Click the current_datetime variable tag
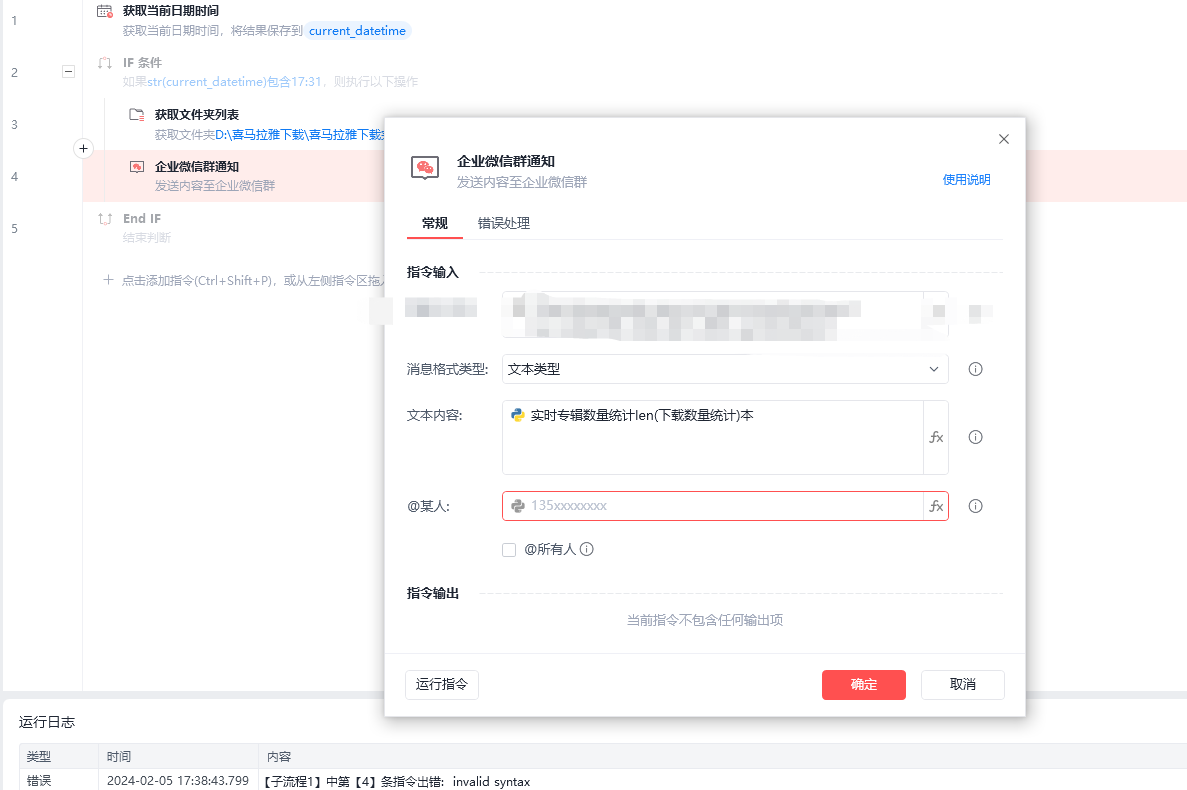Image resolution: width=1187 pixels, height=790 pixels. pyautogui.click(x=357, y=31)
